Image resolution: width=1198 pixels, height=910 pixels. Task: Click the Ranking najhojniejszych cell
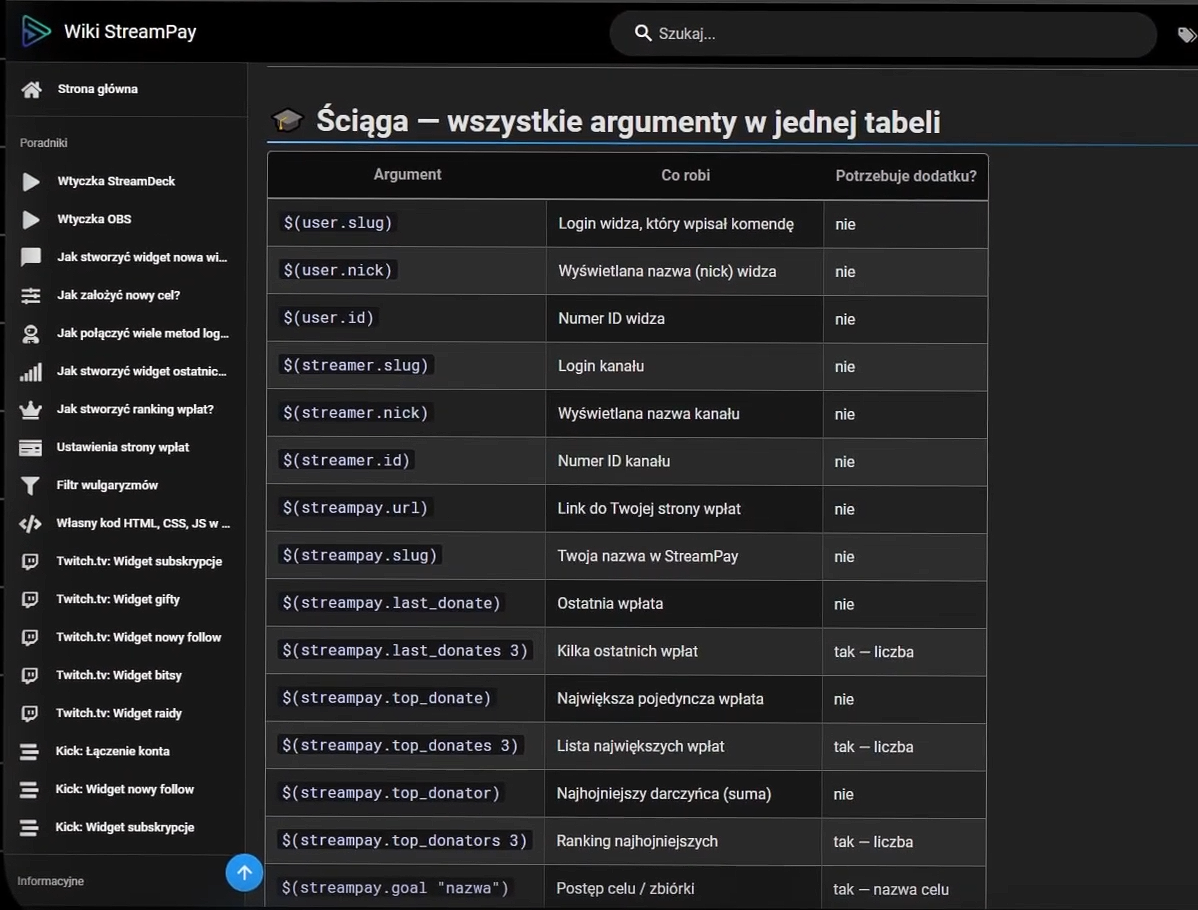tap(683, 841)
